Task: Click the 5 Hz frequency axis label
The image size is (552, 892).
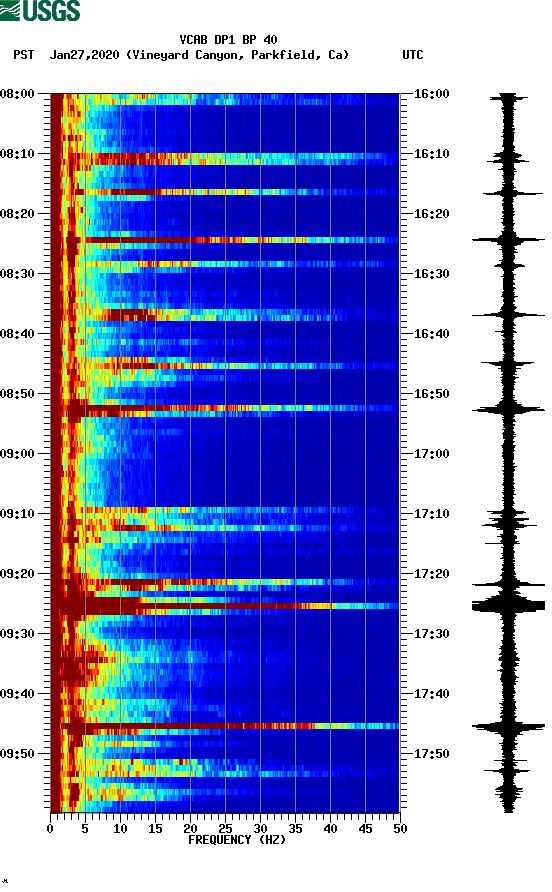Action: click(85, 829)
